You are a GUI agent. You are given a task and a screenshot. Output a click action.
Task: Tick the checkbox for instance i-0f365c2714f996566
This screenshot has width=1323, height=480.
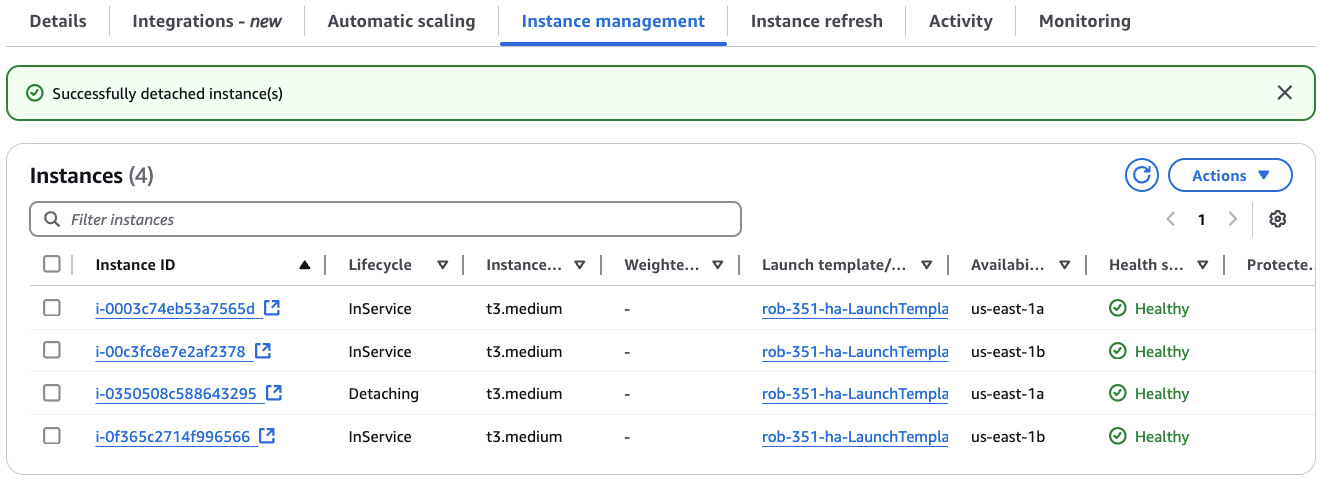coord(52,437)
